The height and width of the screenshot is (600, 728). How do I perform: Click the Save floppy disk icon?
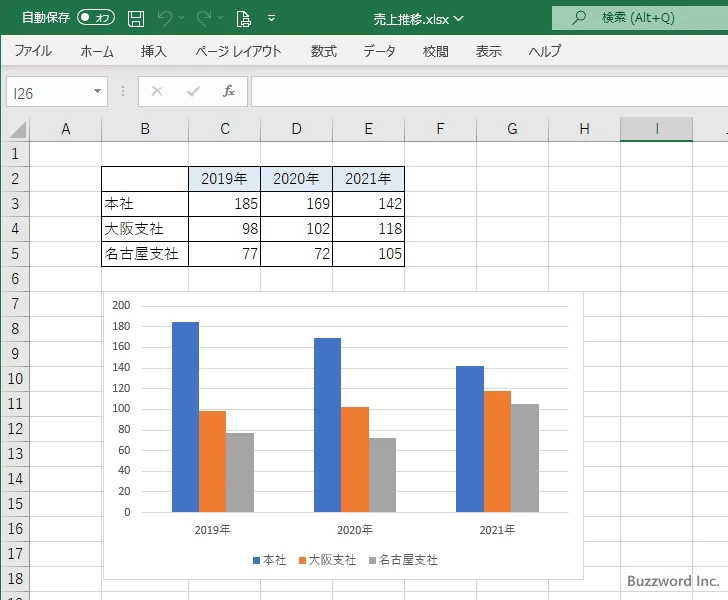tap(136, 19)
